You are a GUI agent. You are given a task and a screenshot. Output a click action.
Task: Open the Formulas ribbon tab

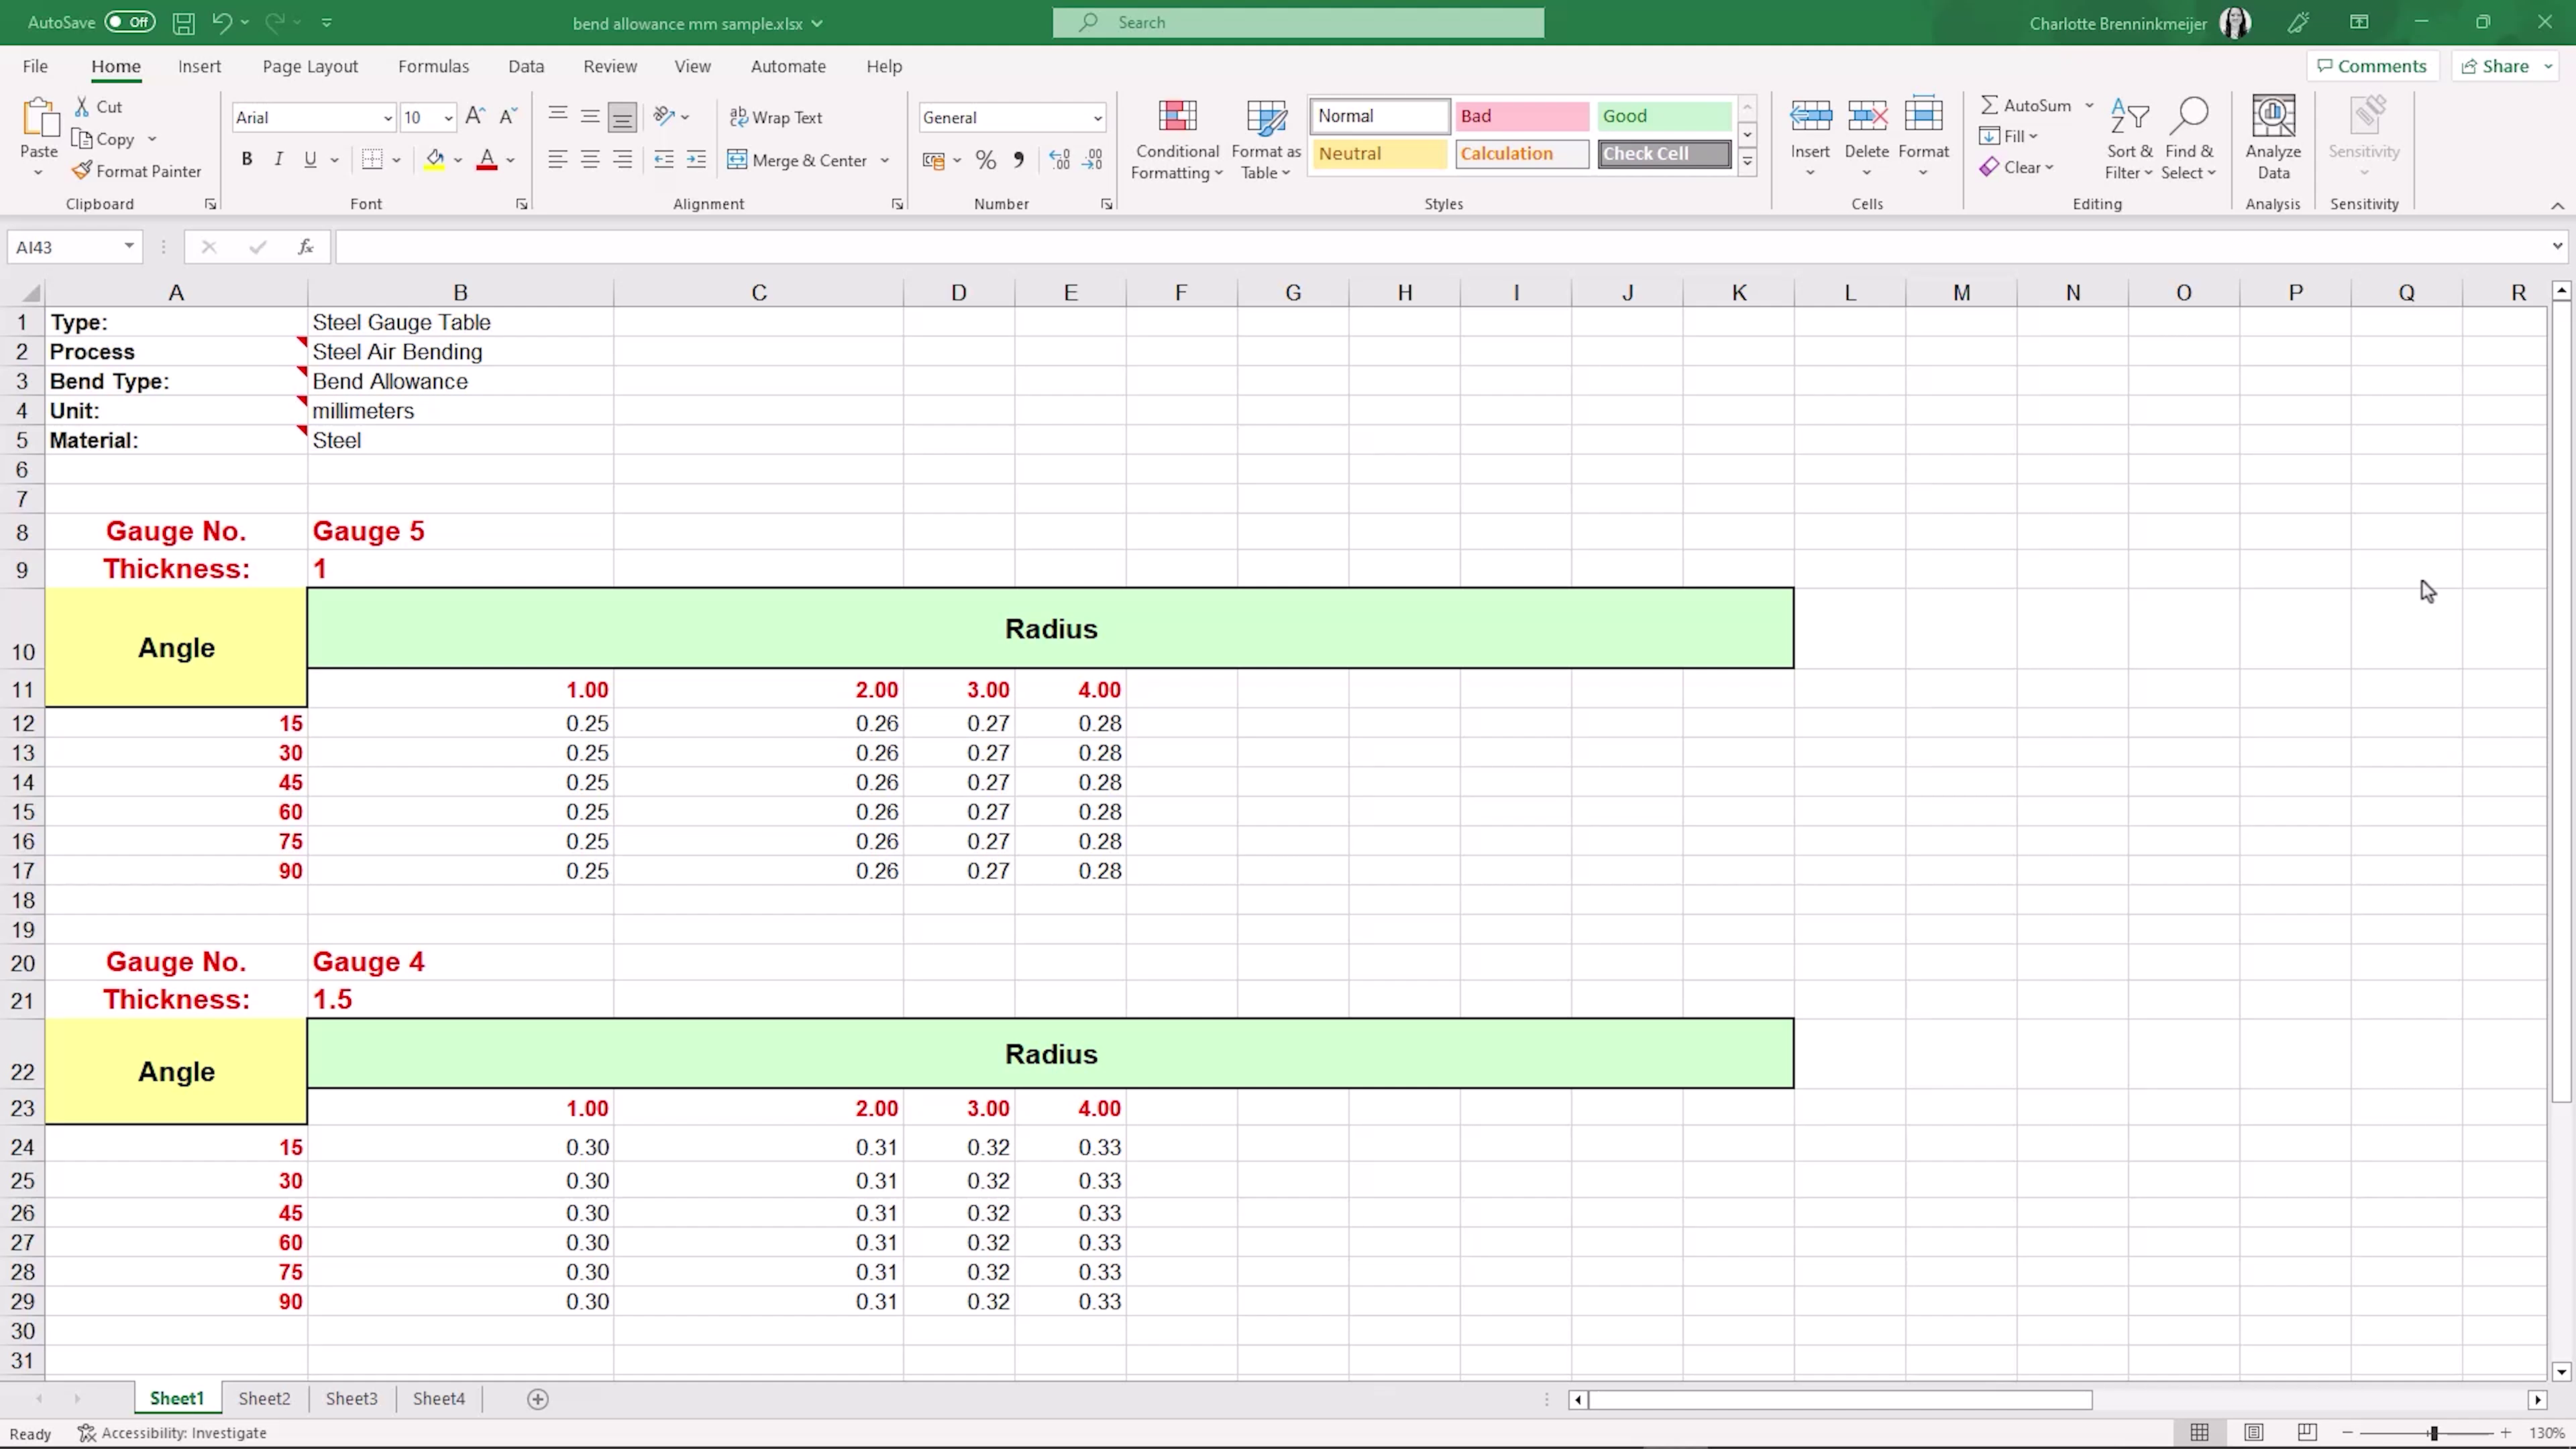(433, 66)
